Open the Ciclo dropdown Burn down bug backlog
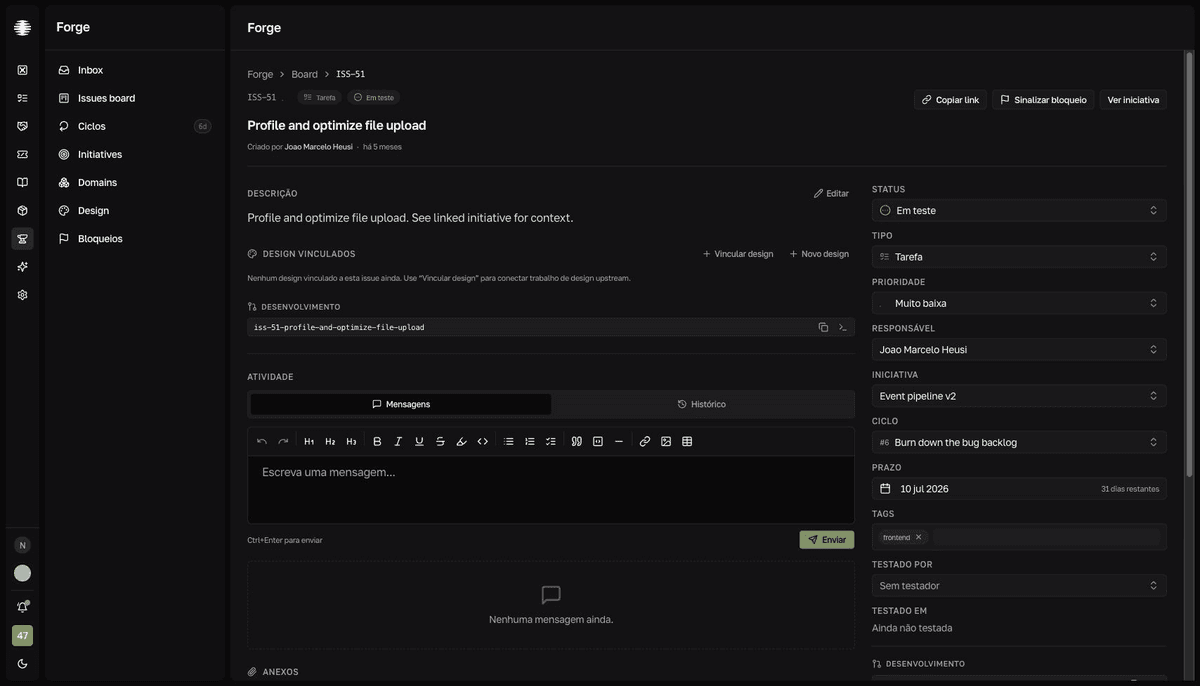 [x=1019, y=442]
